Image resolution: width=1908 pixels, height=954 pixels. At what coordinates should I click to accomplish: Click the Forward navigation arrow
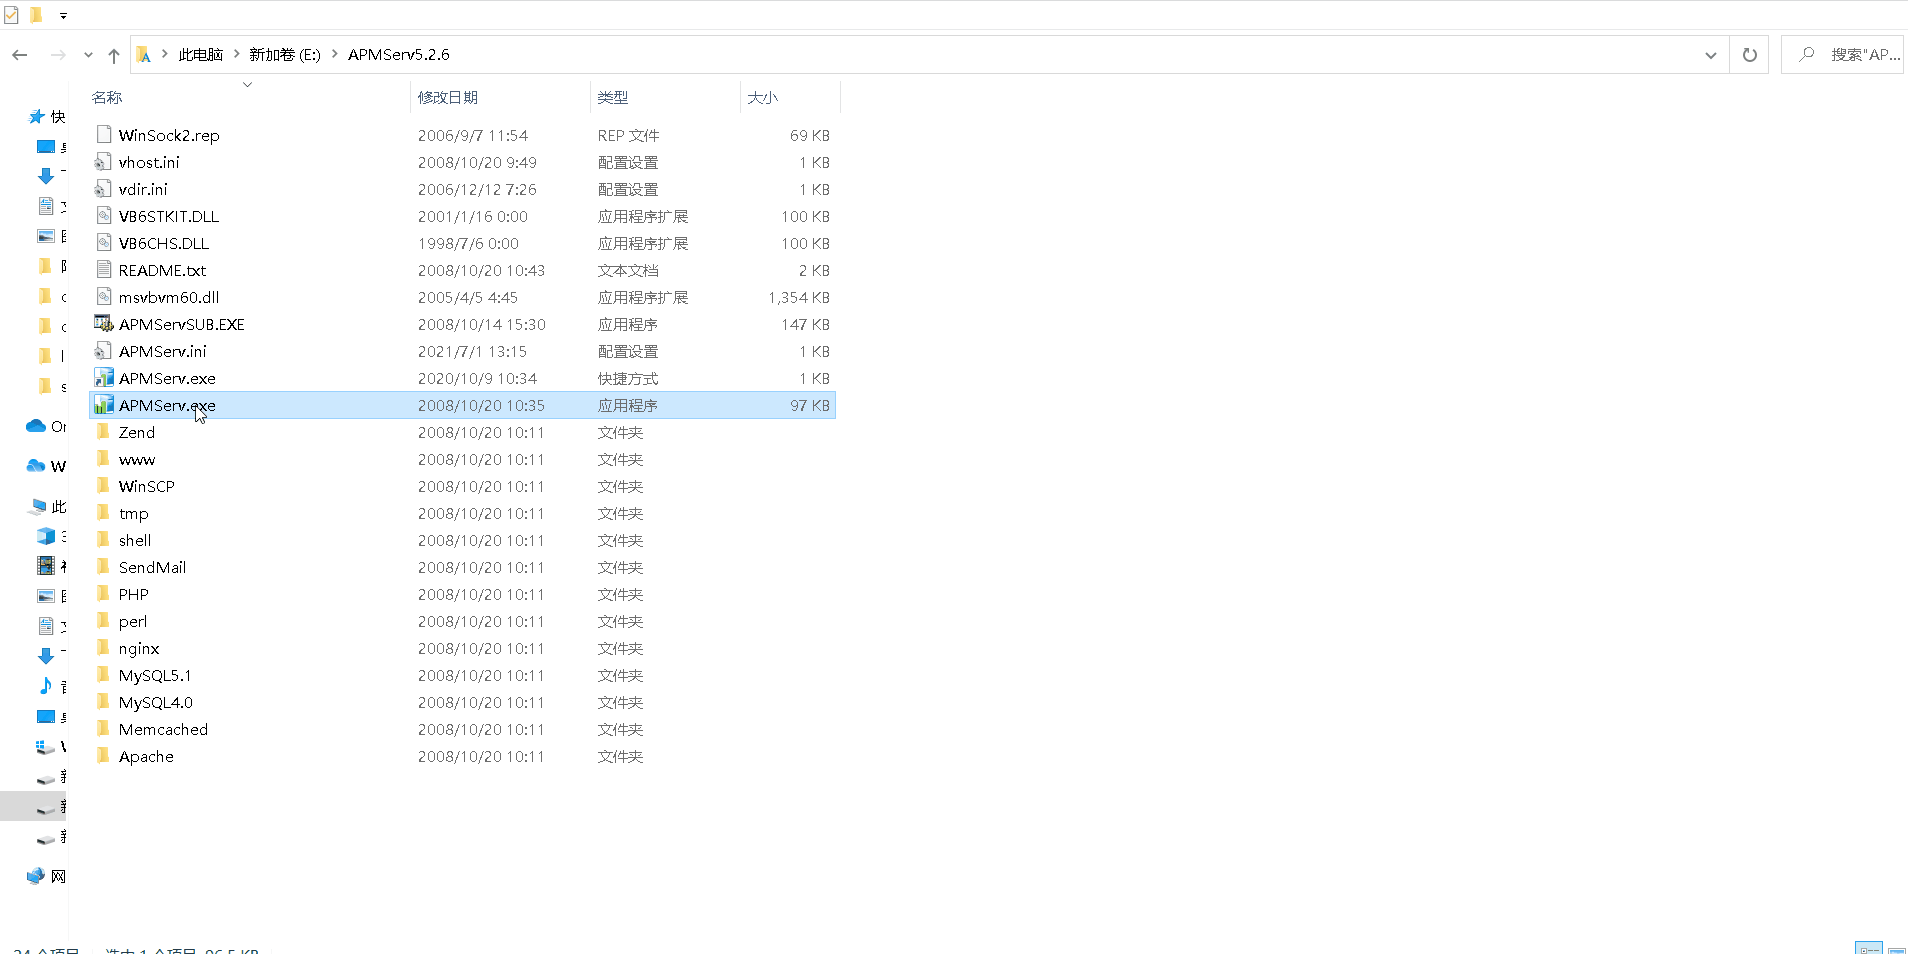tap(58, 55)
